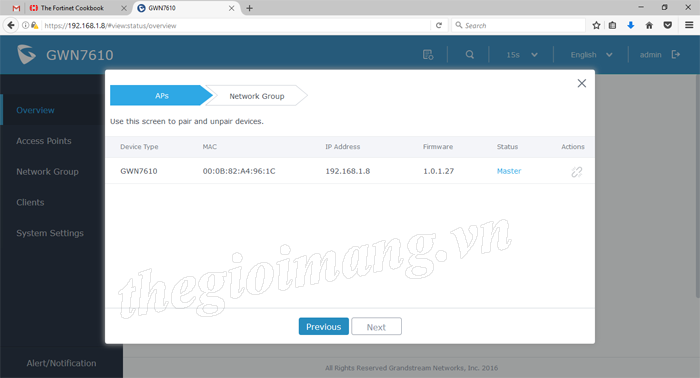The image size is (700, 378).
Task: Switch to the Gmail pinned tab
Action: click(16, 8)
